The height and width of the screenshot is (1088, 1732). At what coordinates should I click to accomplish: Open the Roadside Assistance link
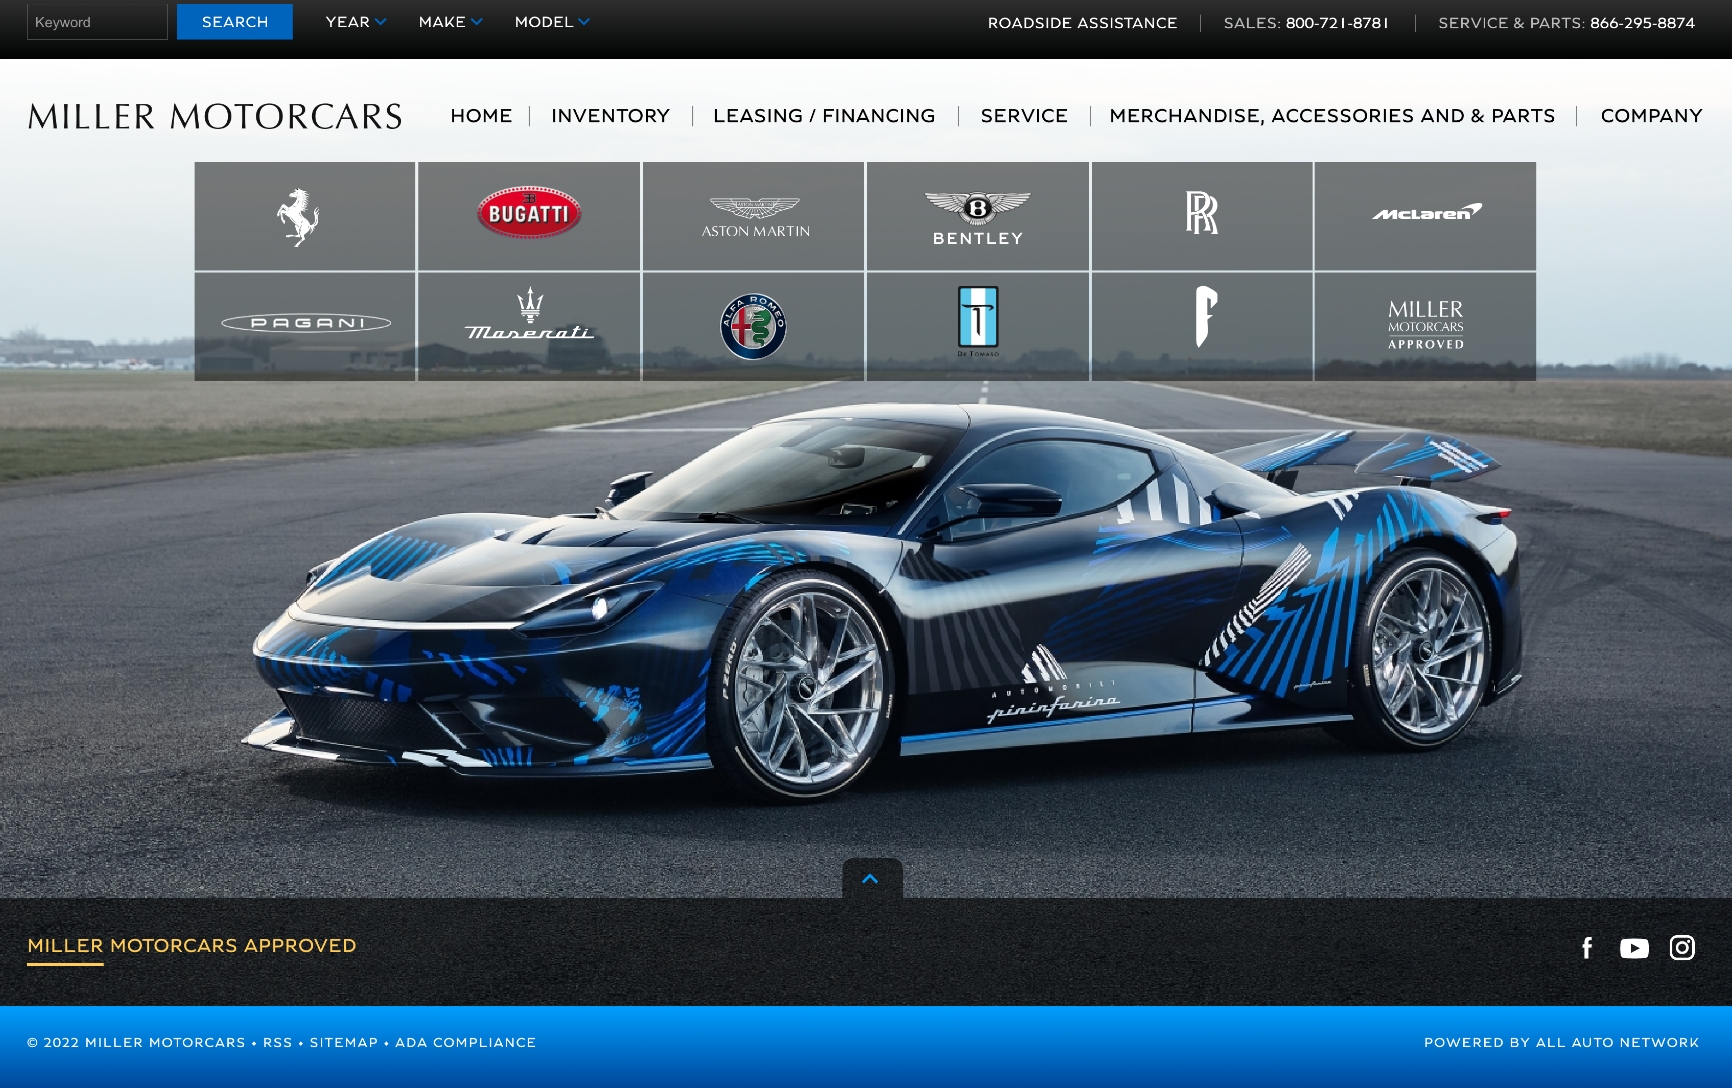[x=1082, y=23]
